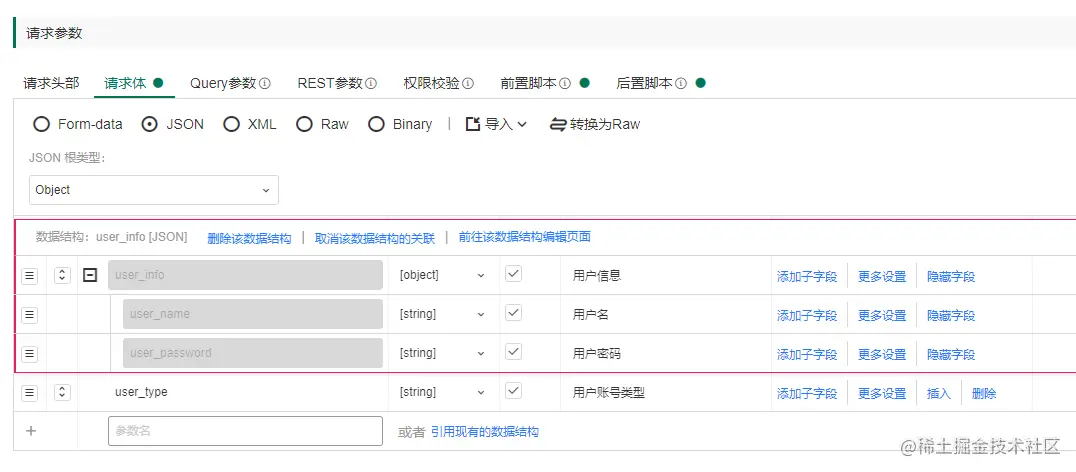Click the 参数名 input field

pos(245,431)
